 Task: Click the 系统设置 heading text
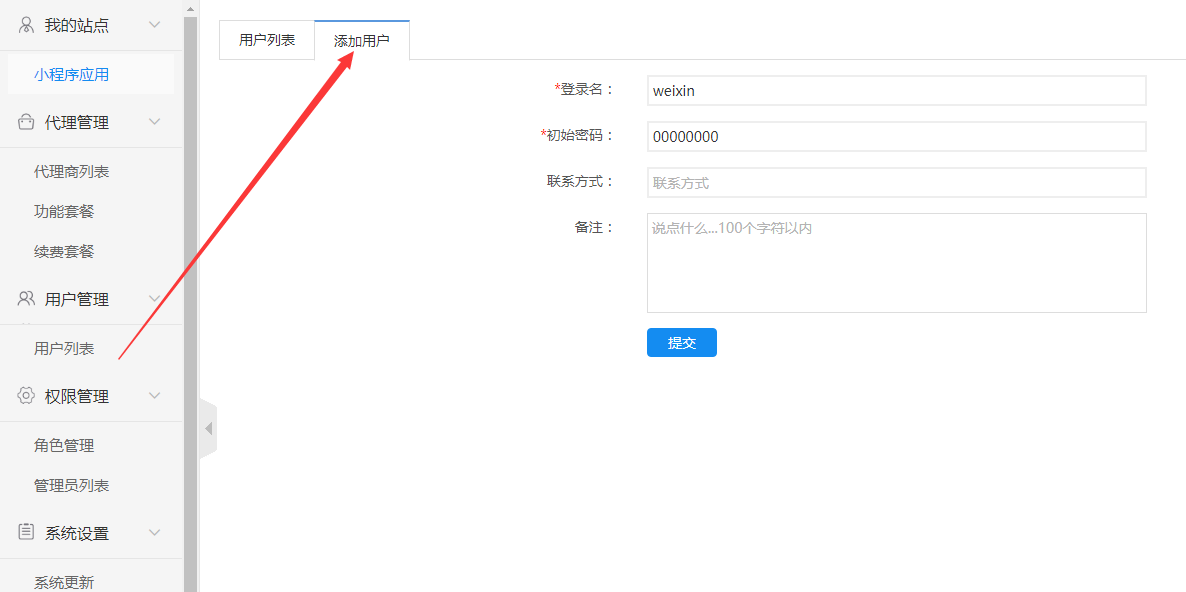[76, 533]
